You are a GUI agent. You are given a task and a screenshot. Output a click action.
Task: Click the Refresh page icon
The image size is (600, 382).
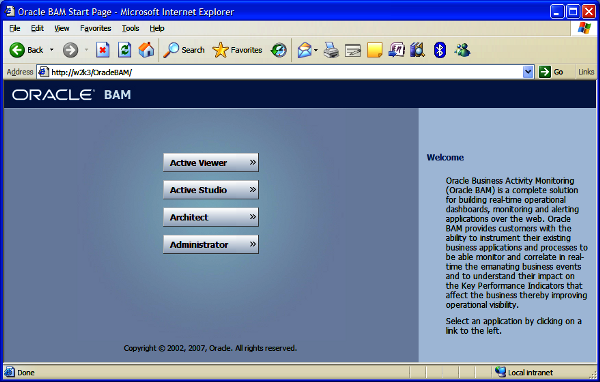(124, 50)
